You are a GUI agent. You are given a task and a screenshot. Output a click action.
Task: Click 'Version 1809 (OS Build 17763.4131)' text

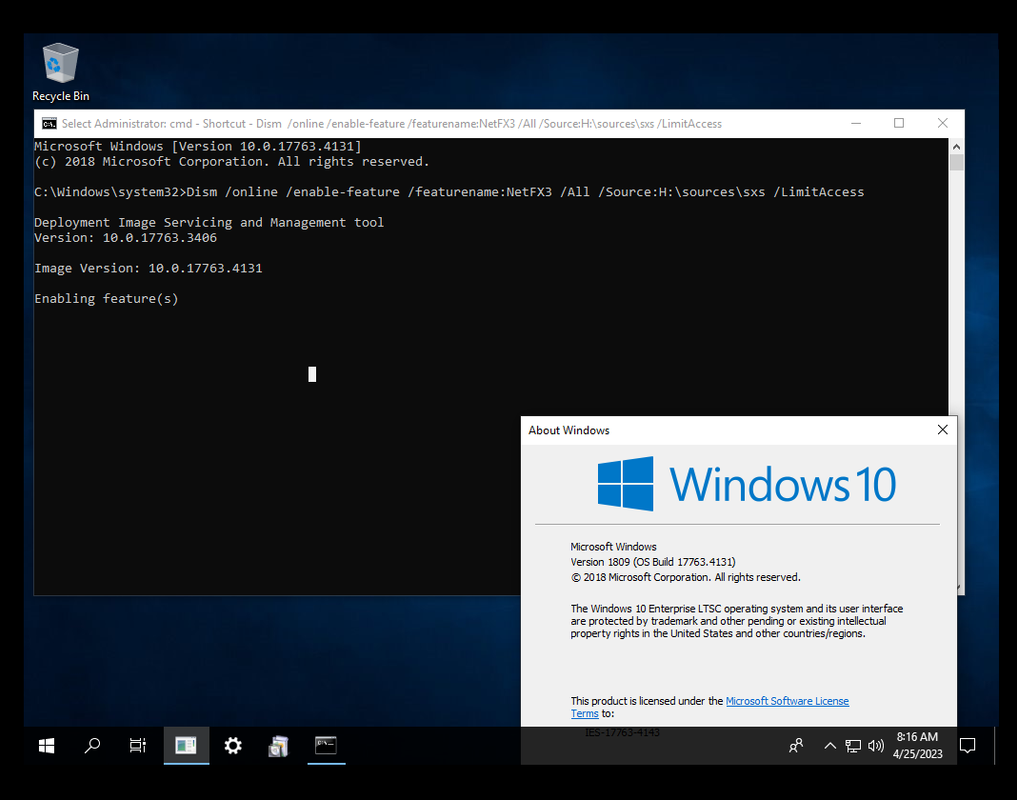(x=652, y=562)
